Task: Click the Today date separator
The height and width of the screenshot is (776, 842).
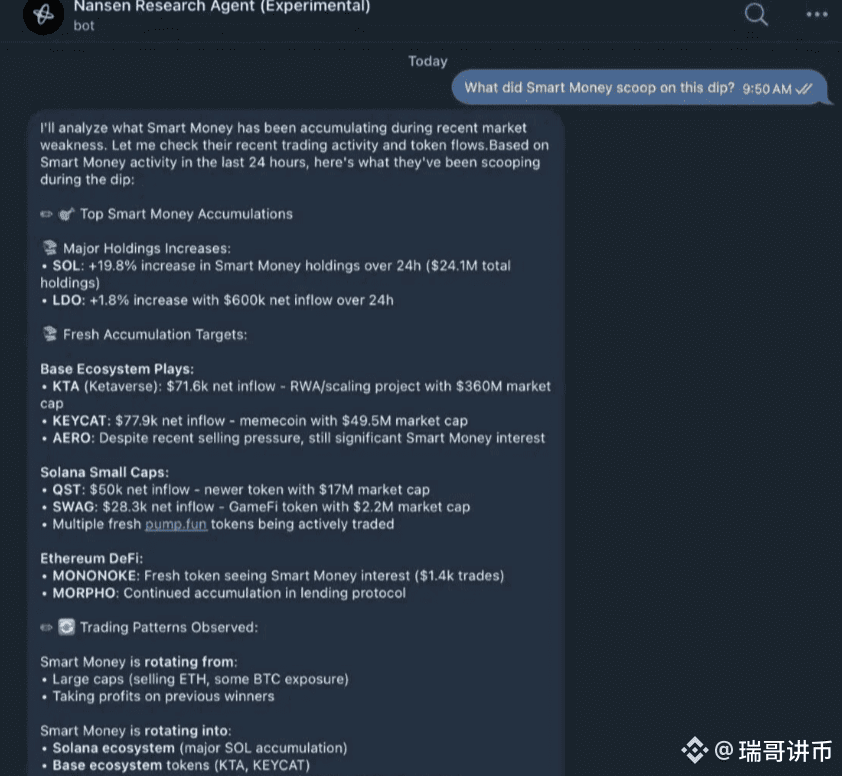Action: (427, 61)
